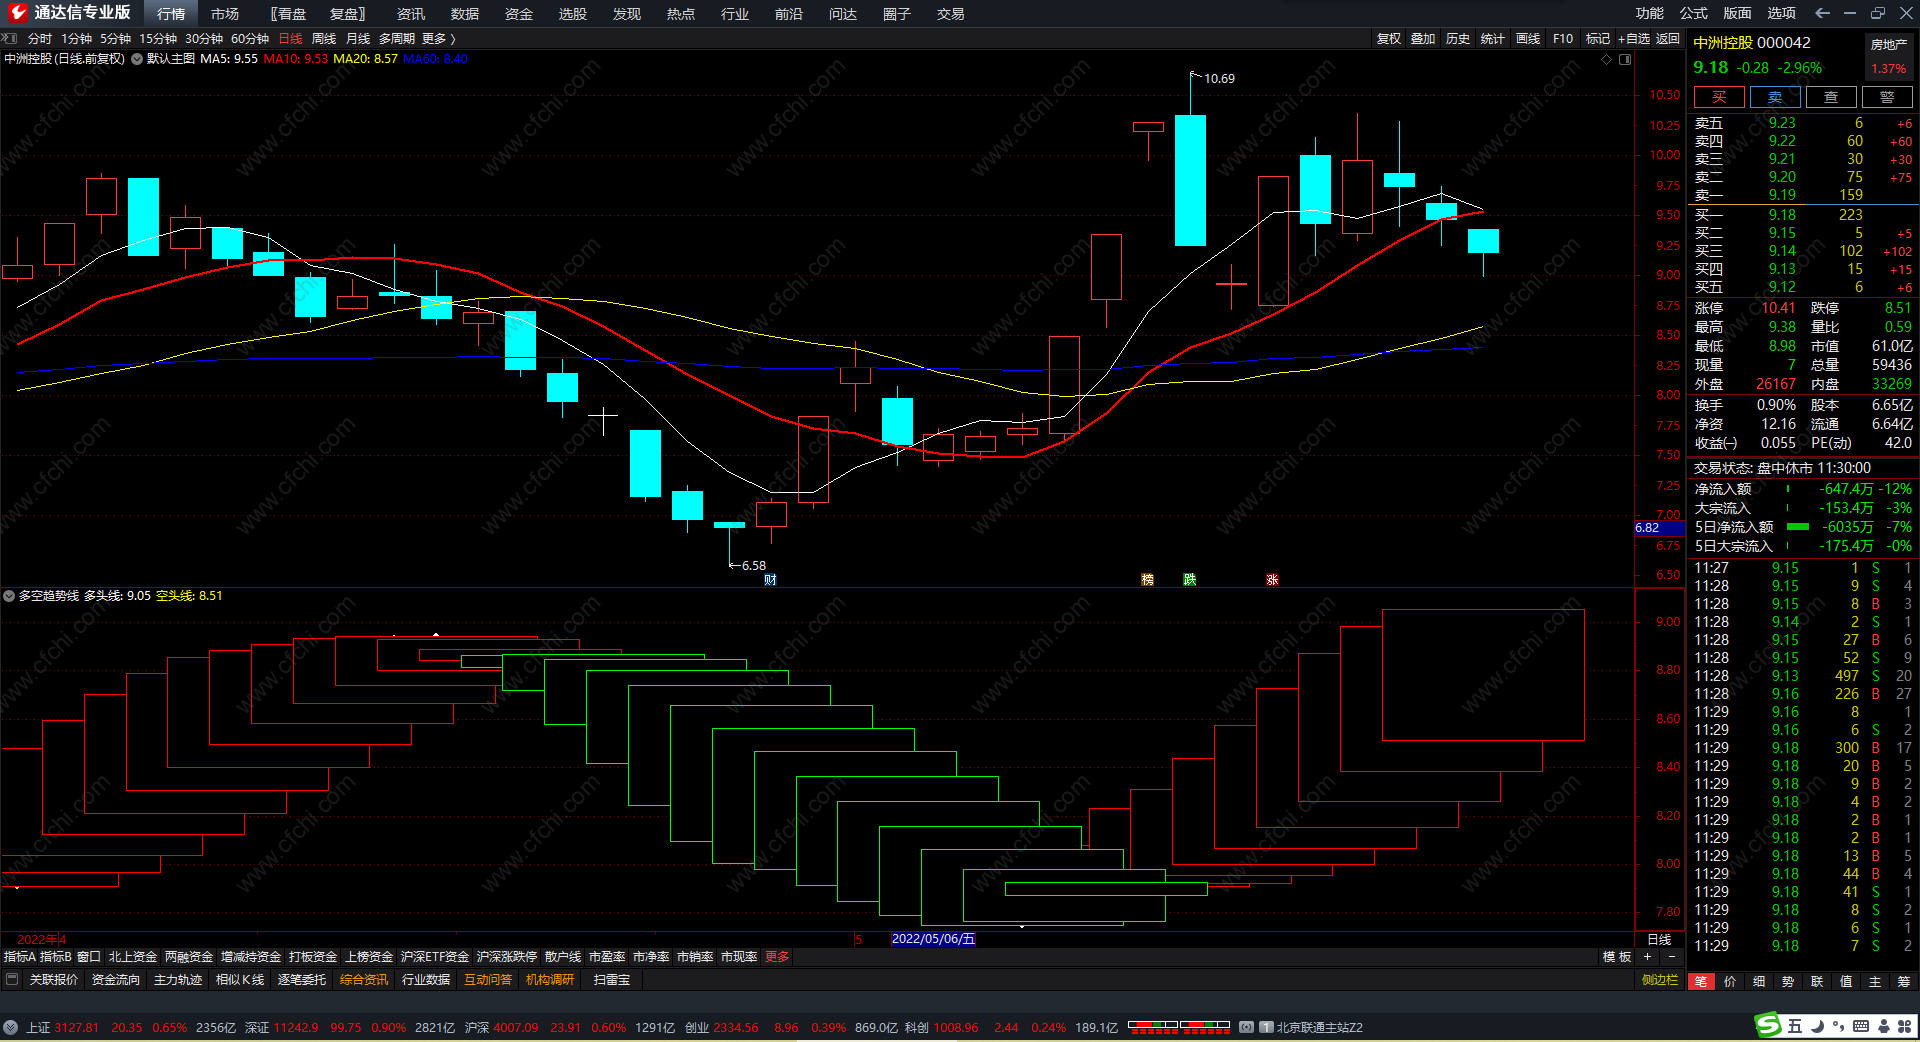
Task: Click the +自选 add to watchlist button
Action: [1634, 38]
